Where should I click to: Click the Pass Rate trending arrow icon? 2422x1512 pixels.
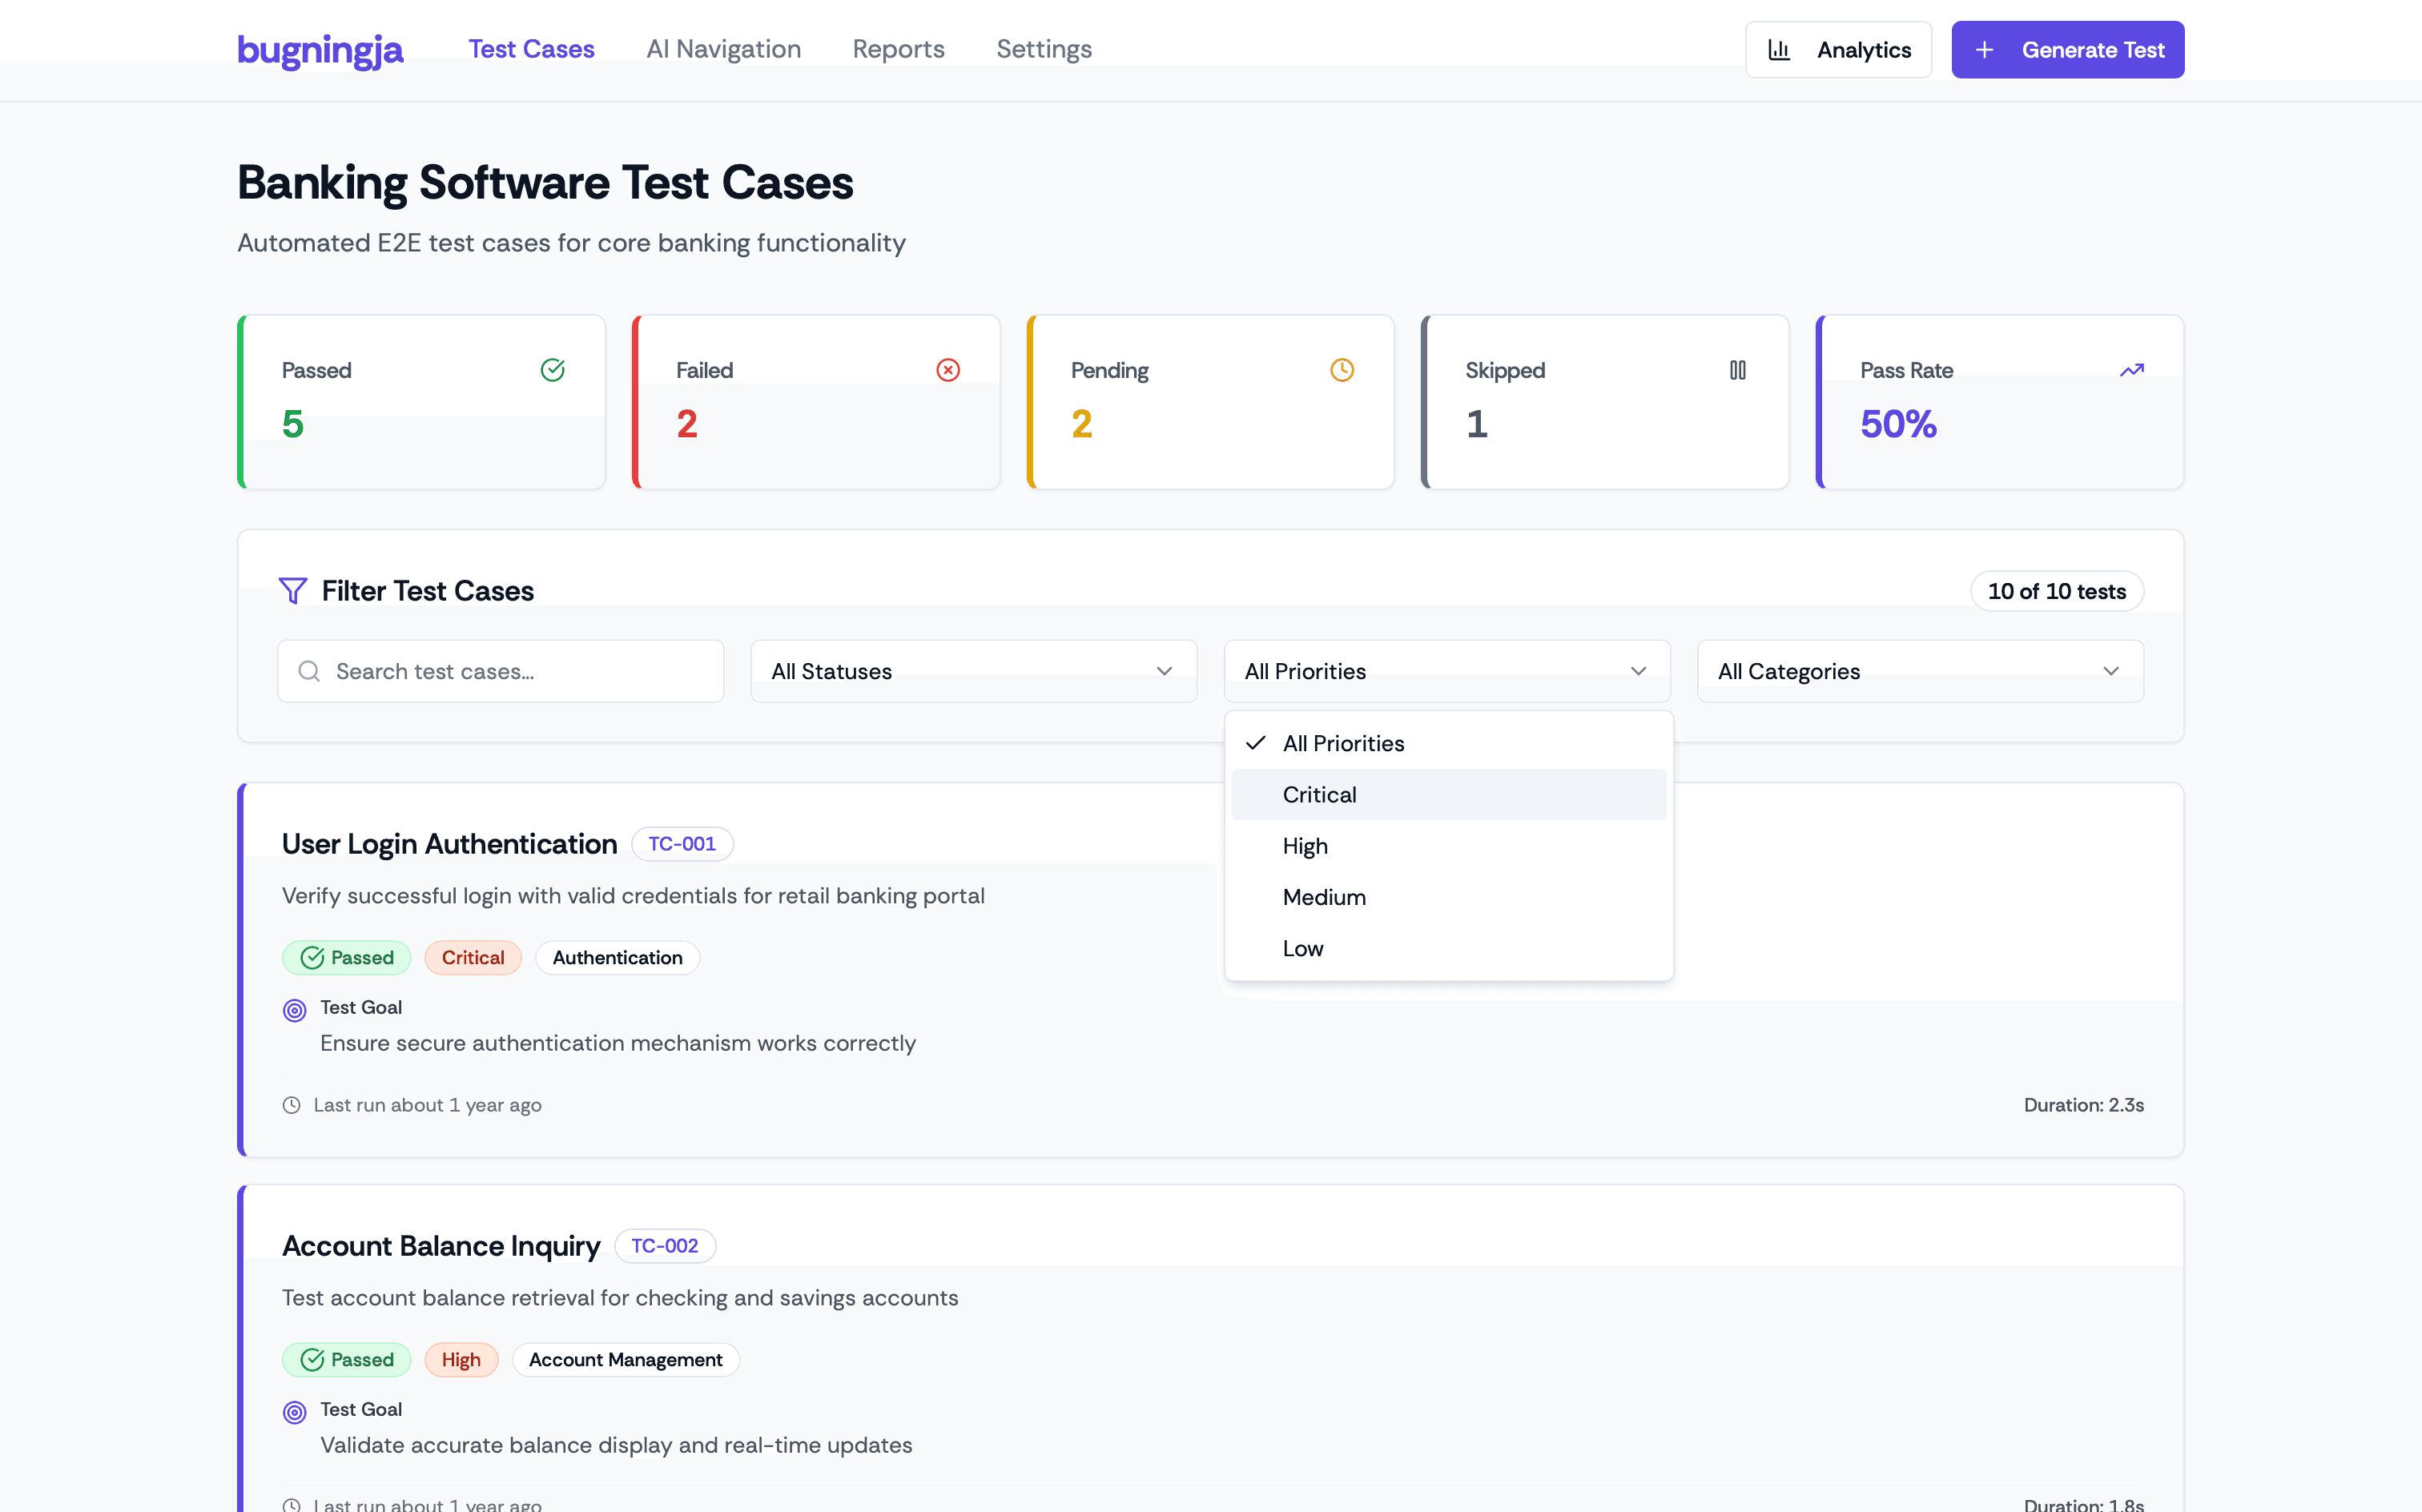[2131, 370]
